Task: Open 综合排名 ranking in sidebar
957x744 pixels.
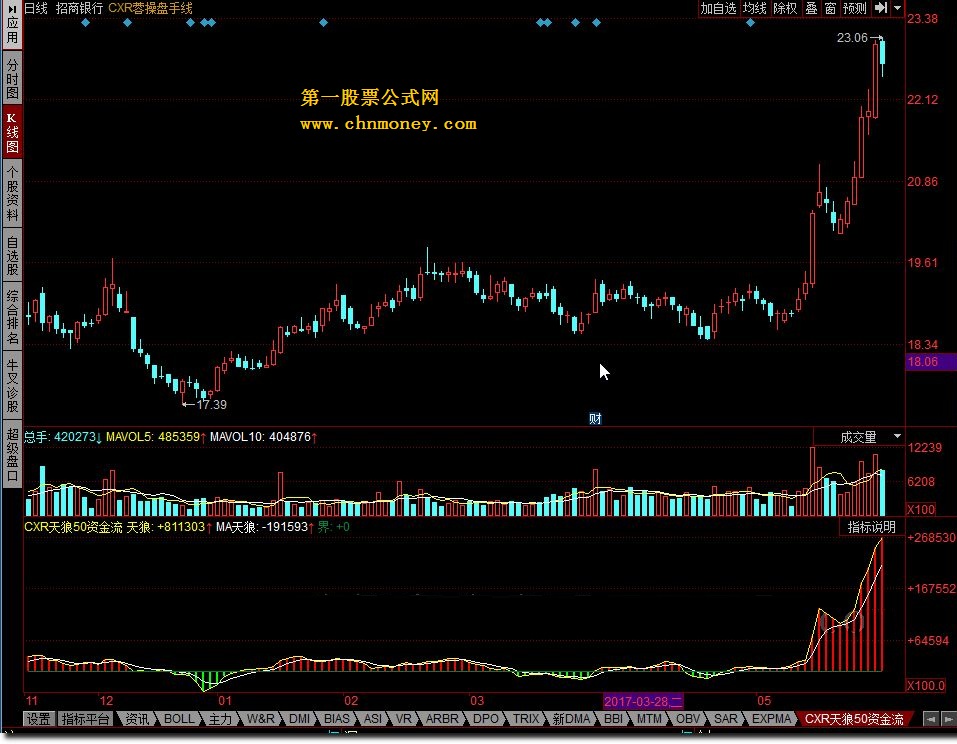Action: [x=12, y=316]
